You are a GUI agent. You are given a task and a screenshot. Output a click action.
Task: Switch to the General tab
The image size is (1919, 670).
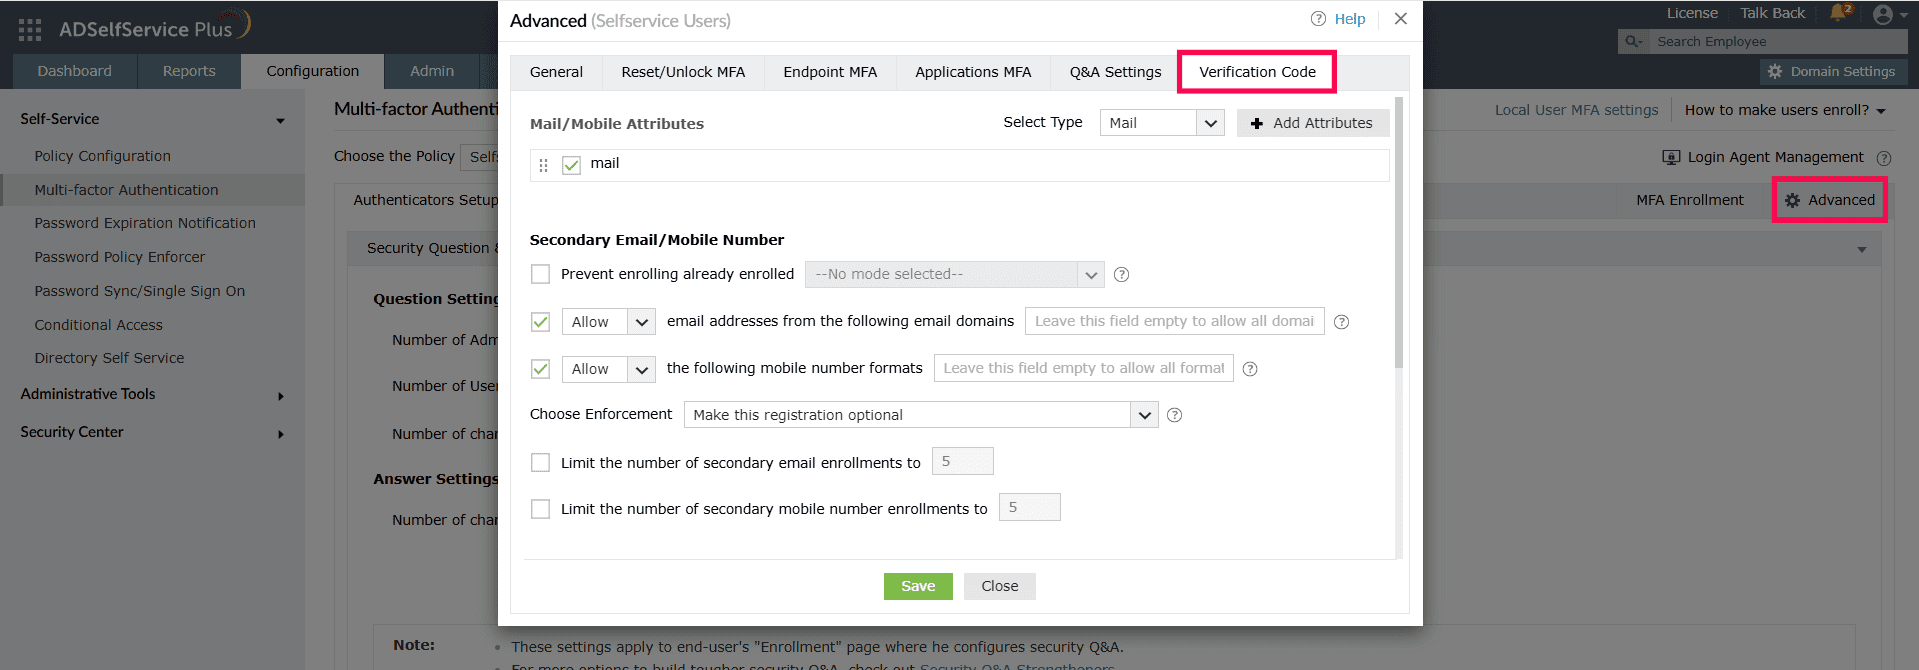[556, 72]
